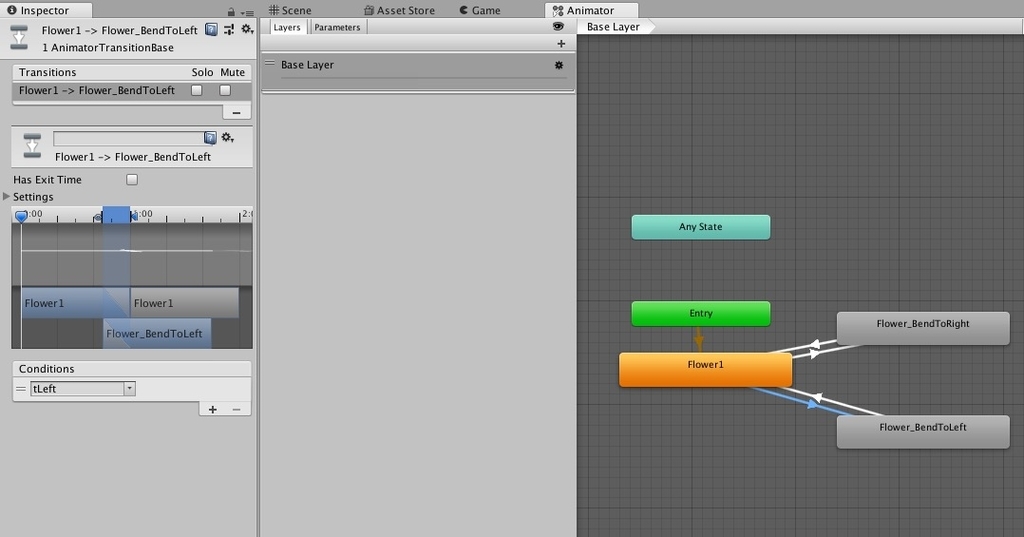
Task: Open help for the transition header
Action: 211,29
